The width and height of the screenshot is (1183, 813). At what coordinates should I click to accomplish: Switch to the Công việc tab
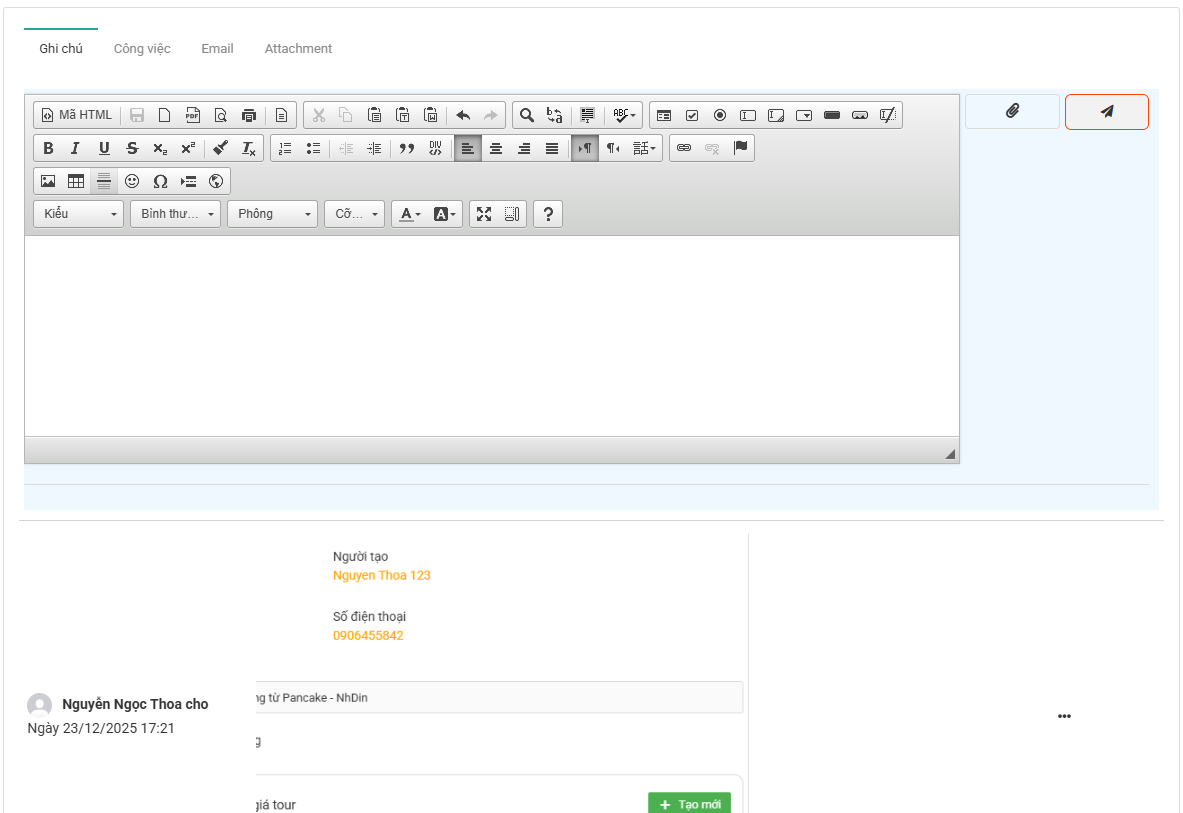142,48
